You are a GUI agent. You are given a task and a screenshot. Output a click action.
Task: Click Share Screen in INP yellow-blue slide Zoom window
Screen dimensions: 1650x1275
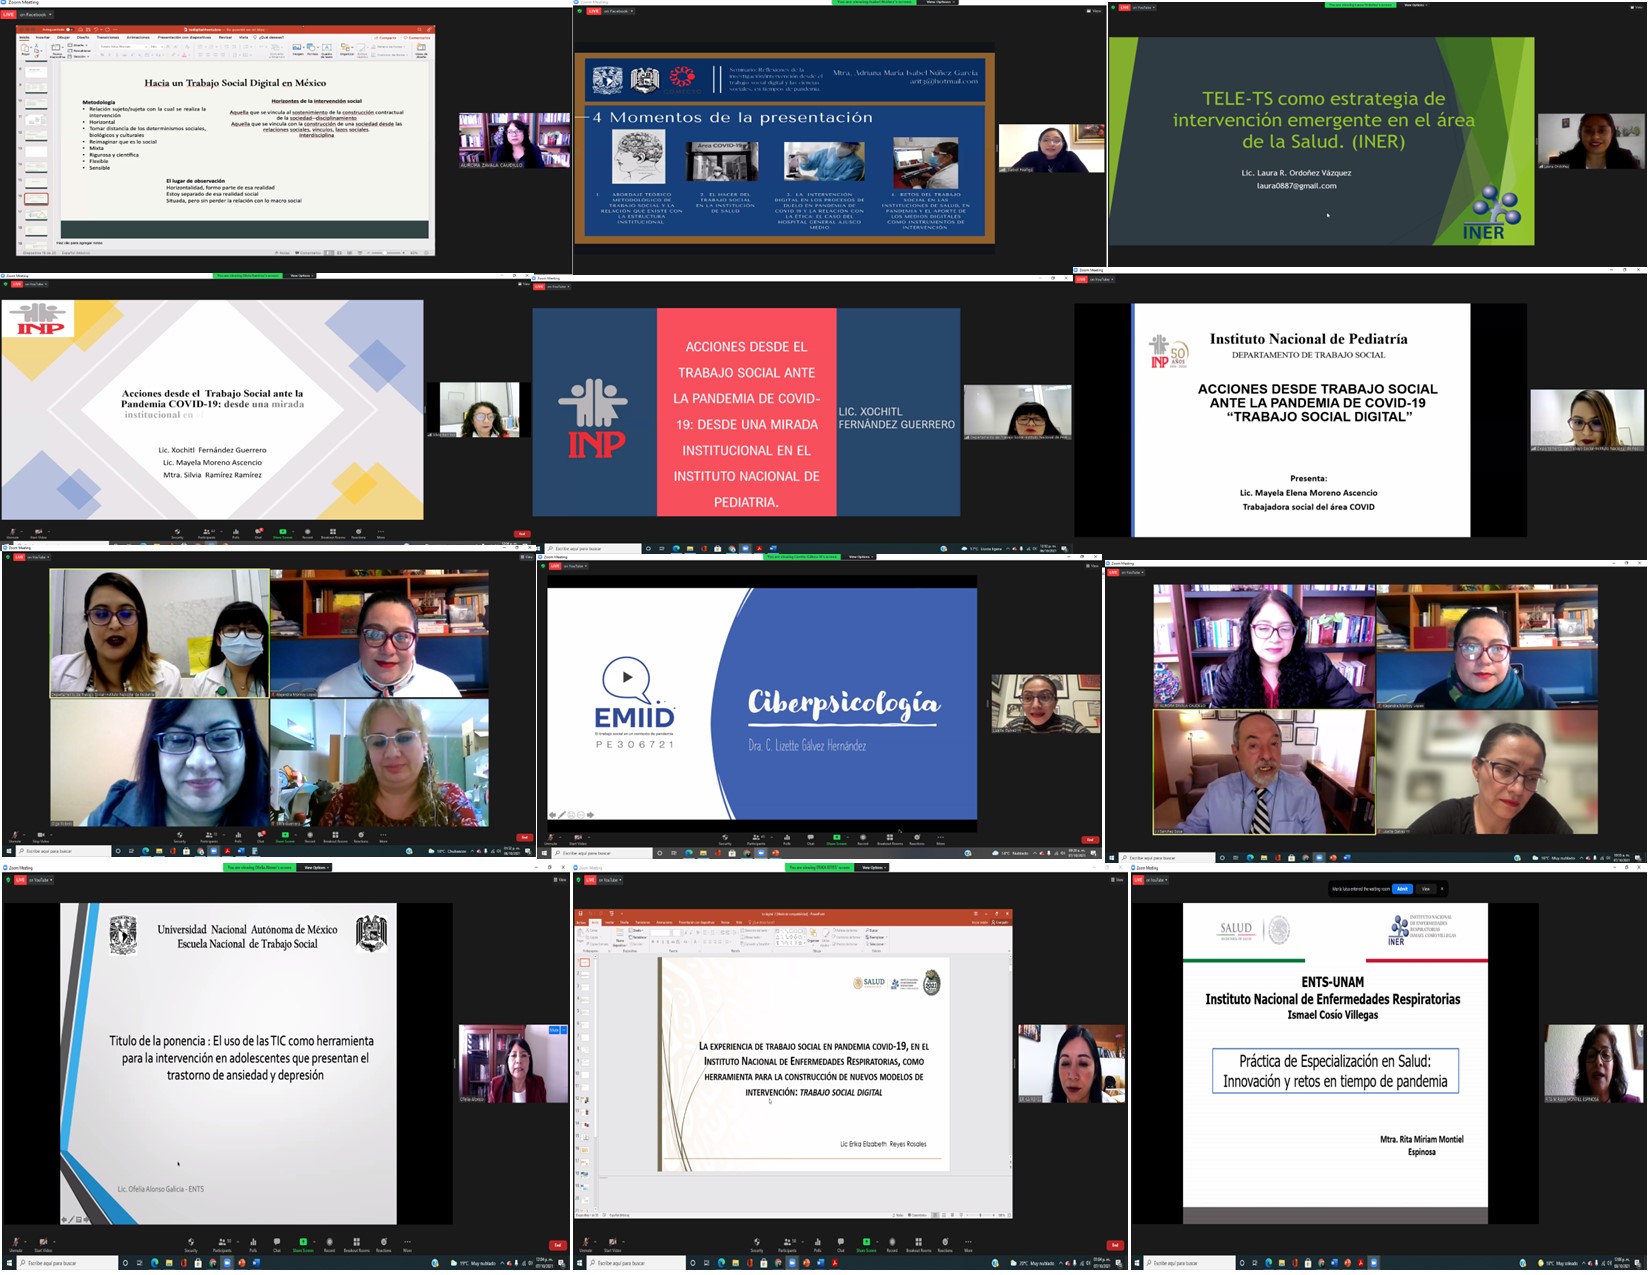[283, 533]
